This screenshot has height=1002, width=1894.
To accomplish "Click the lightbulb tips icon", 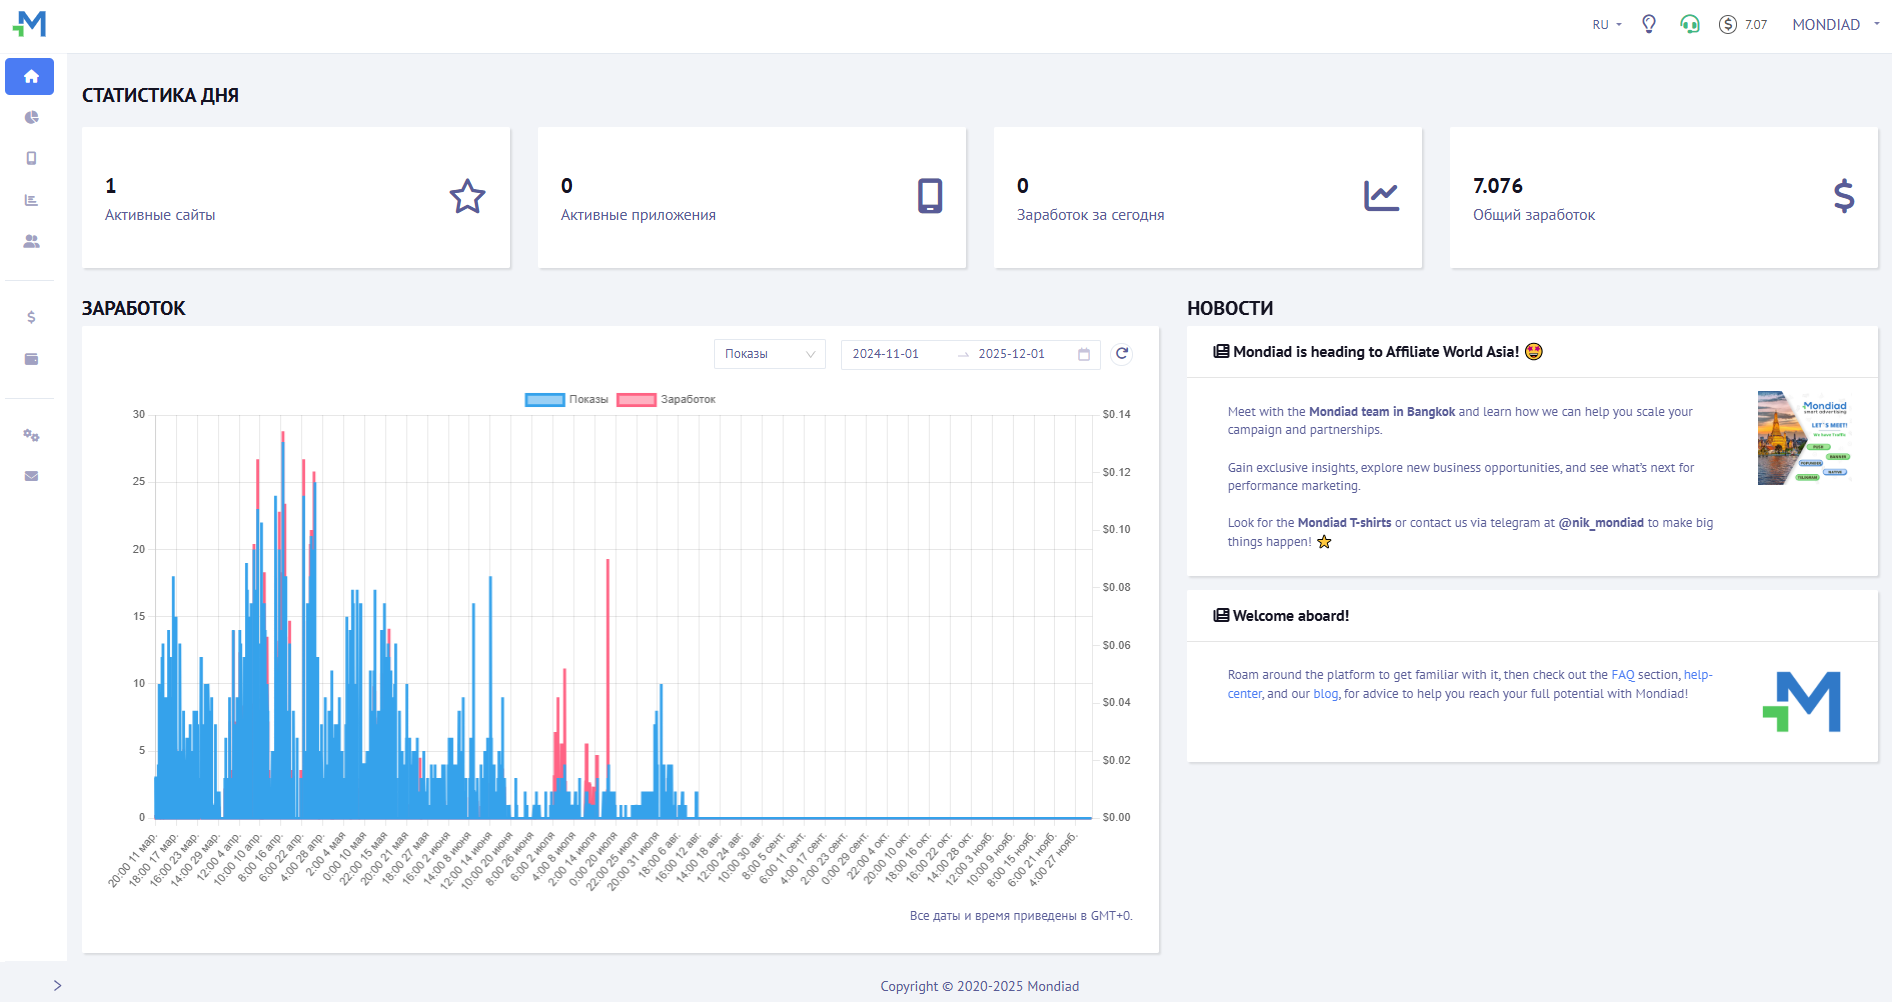I will click(x=1649, y=24).
